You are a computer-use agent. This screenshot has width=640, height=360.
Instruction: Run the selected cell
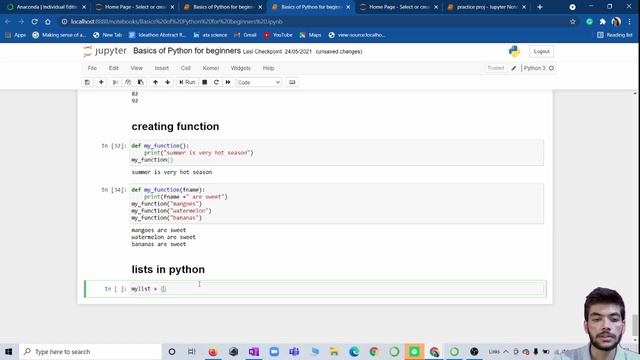(187, 82)
